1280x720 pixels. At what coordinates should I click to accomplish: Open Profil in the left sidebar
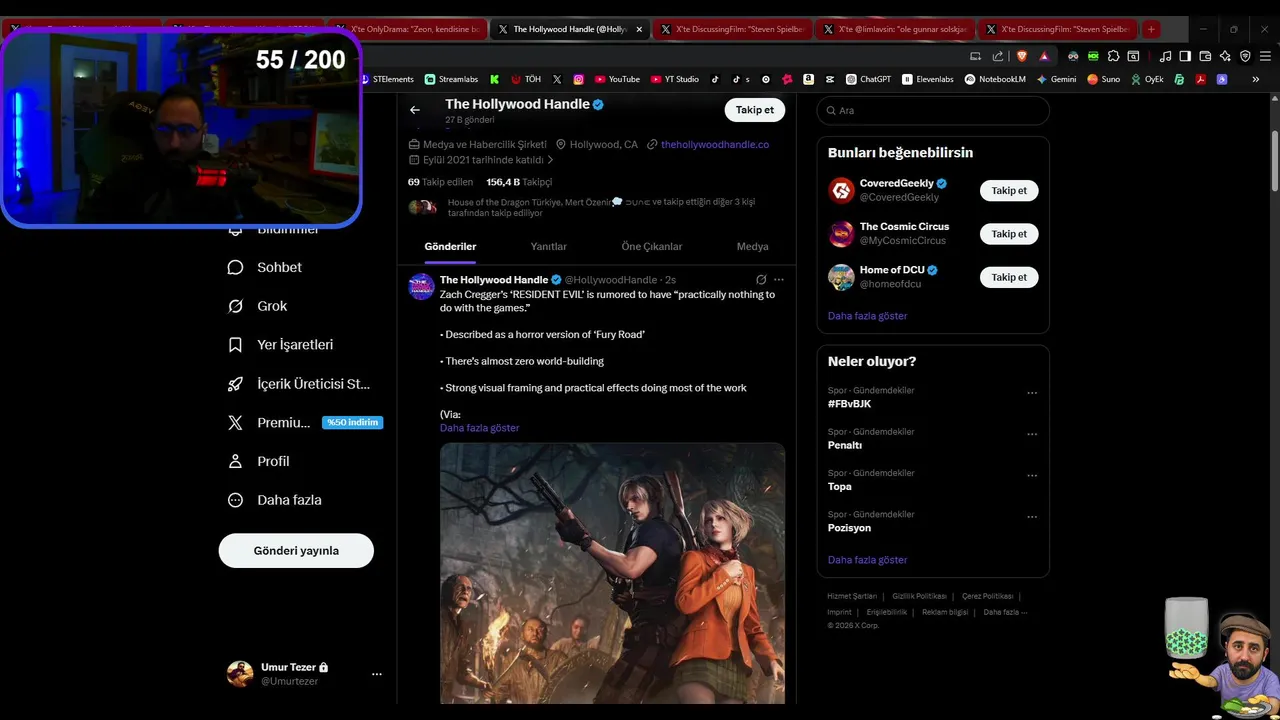click(258, 461)
